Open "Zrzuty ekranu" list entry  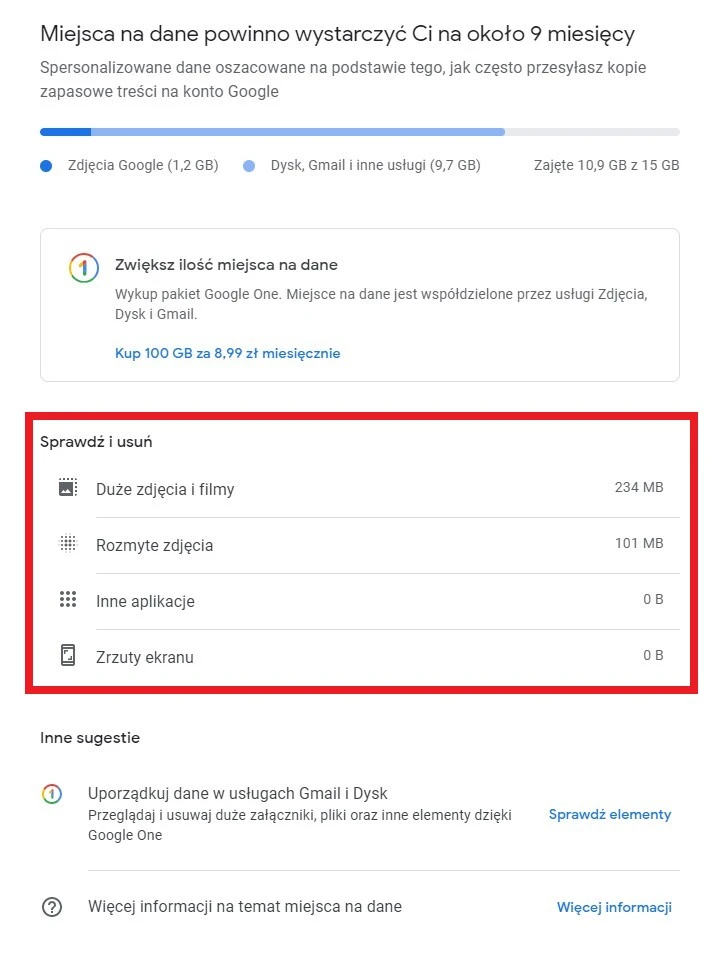pyautogui.click(x=144, y=657)
